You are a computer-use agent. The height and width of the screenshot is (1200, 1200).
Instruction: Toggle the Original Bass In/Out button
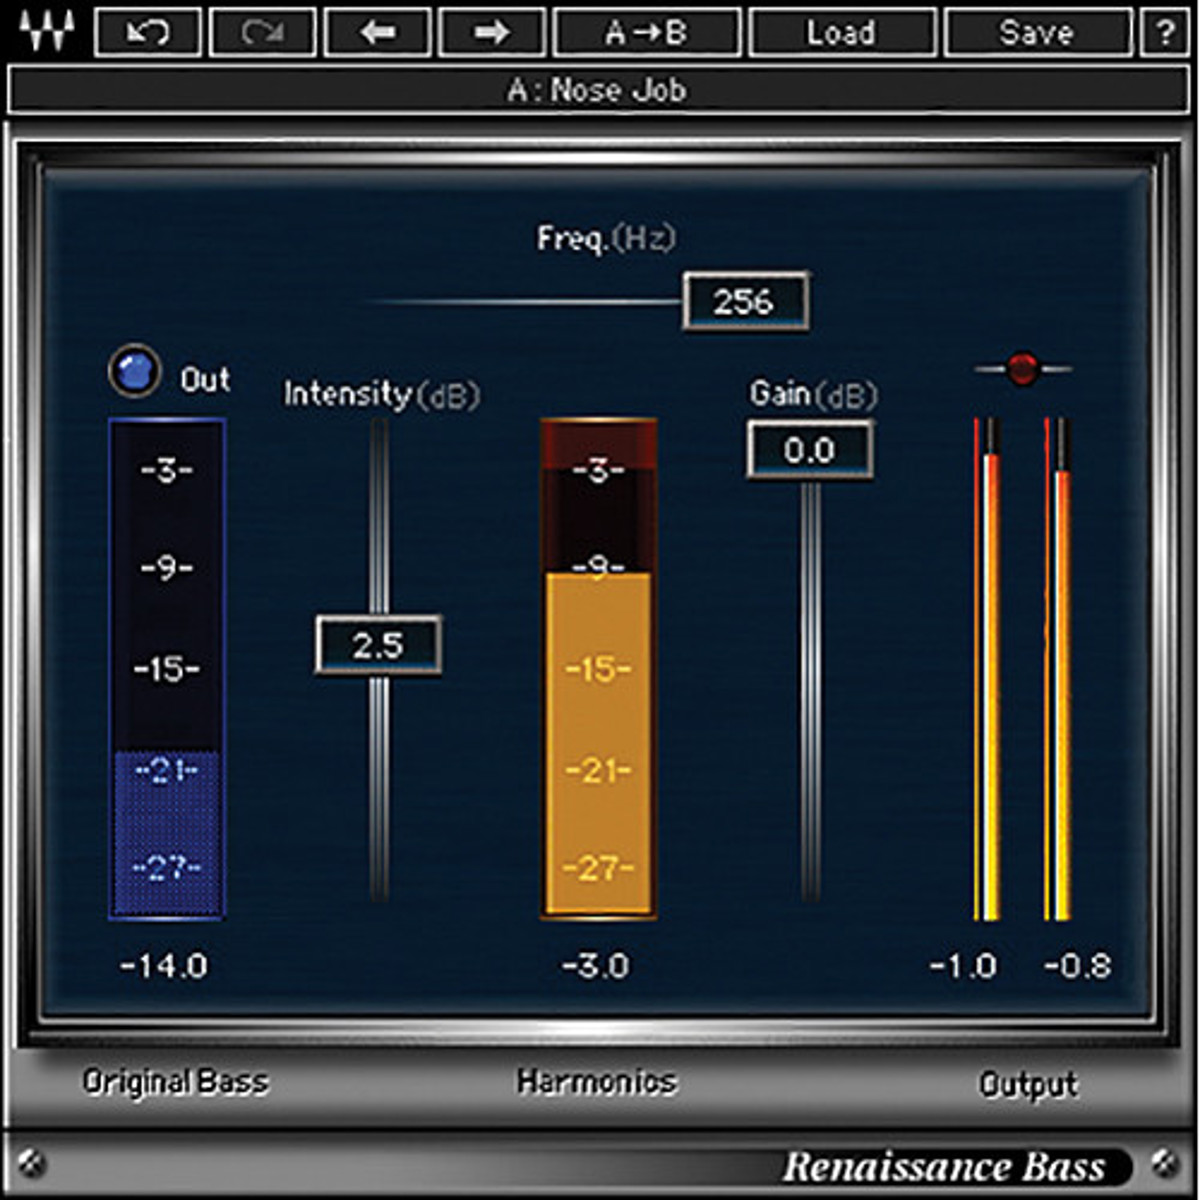(134, 371)
